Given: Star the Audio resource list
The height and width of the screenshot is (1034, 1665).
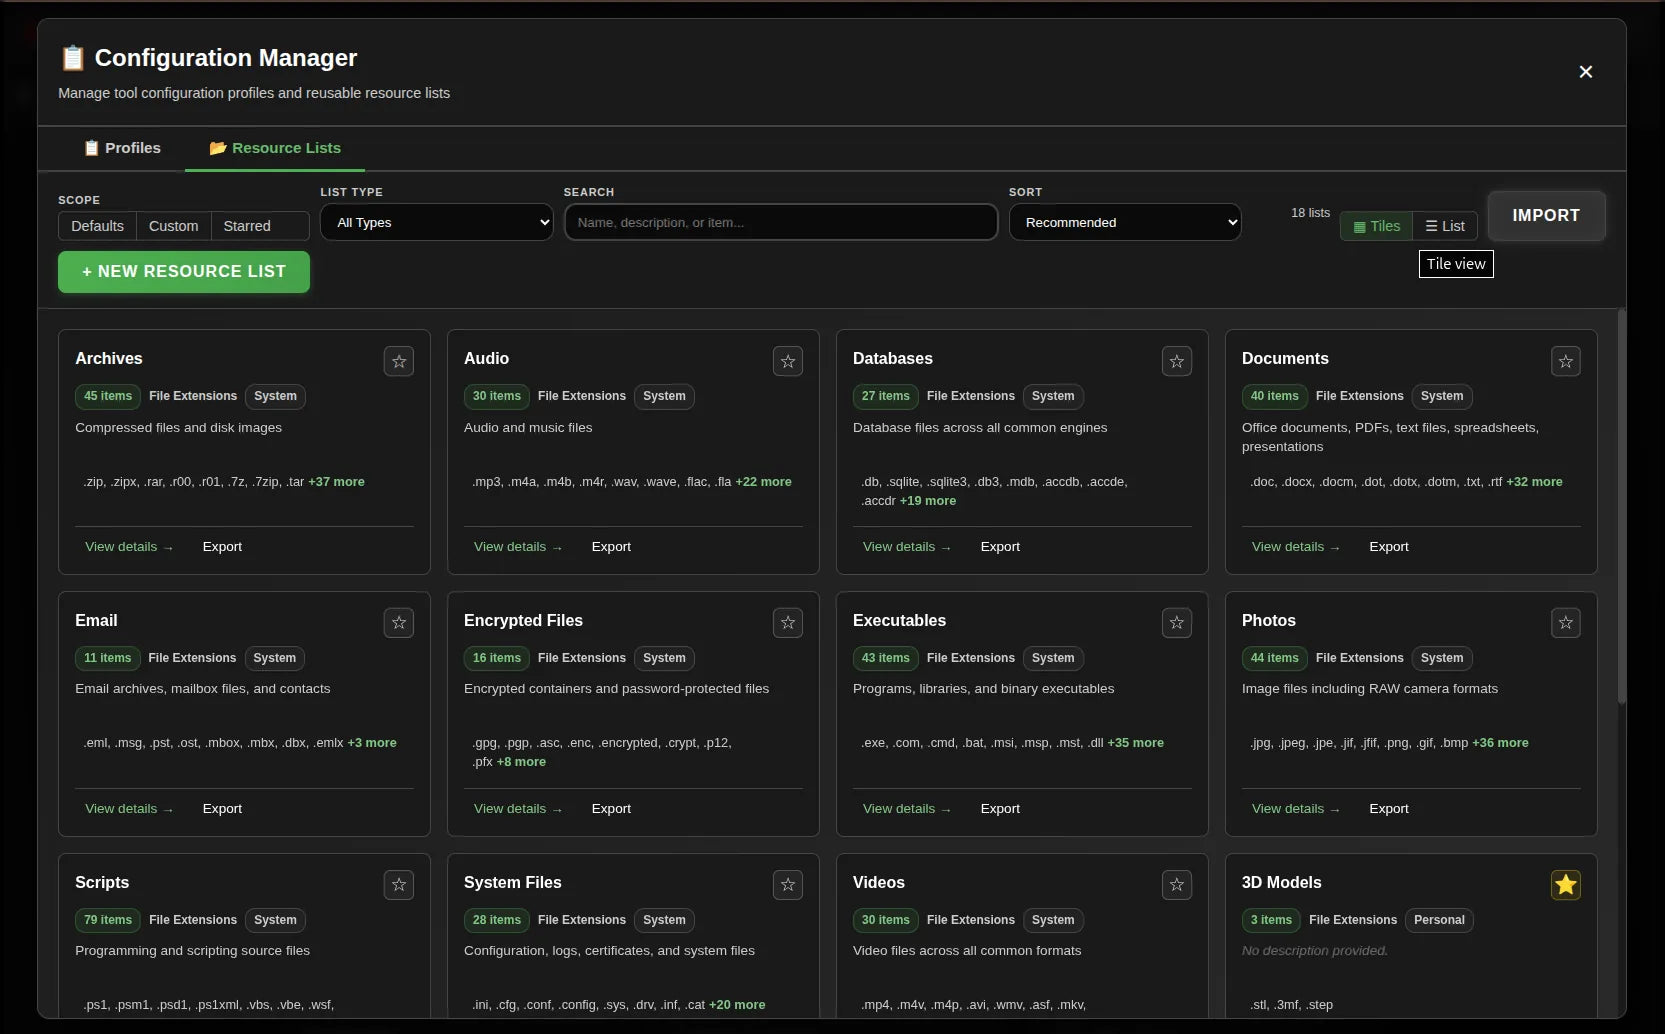Looking at the screenshot, I should pyautogui.click(x=788, y=361).
